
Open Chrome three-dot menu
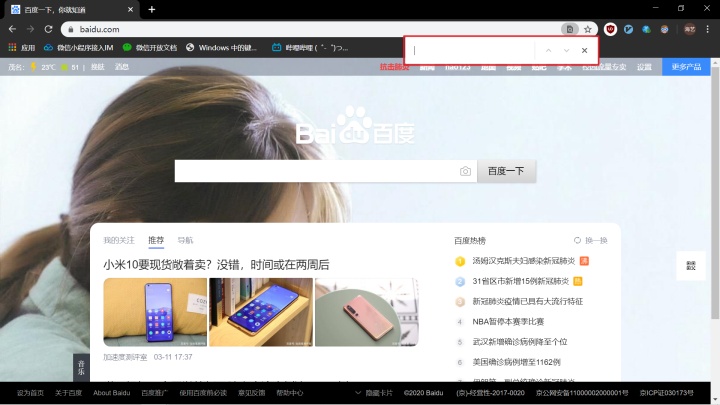coord(708,29)
